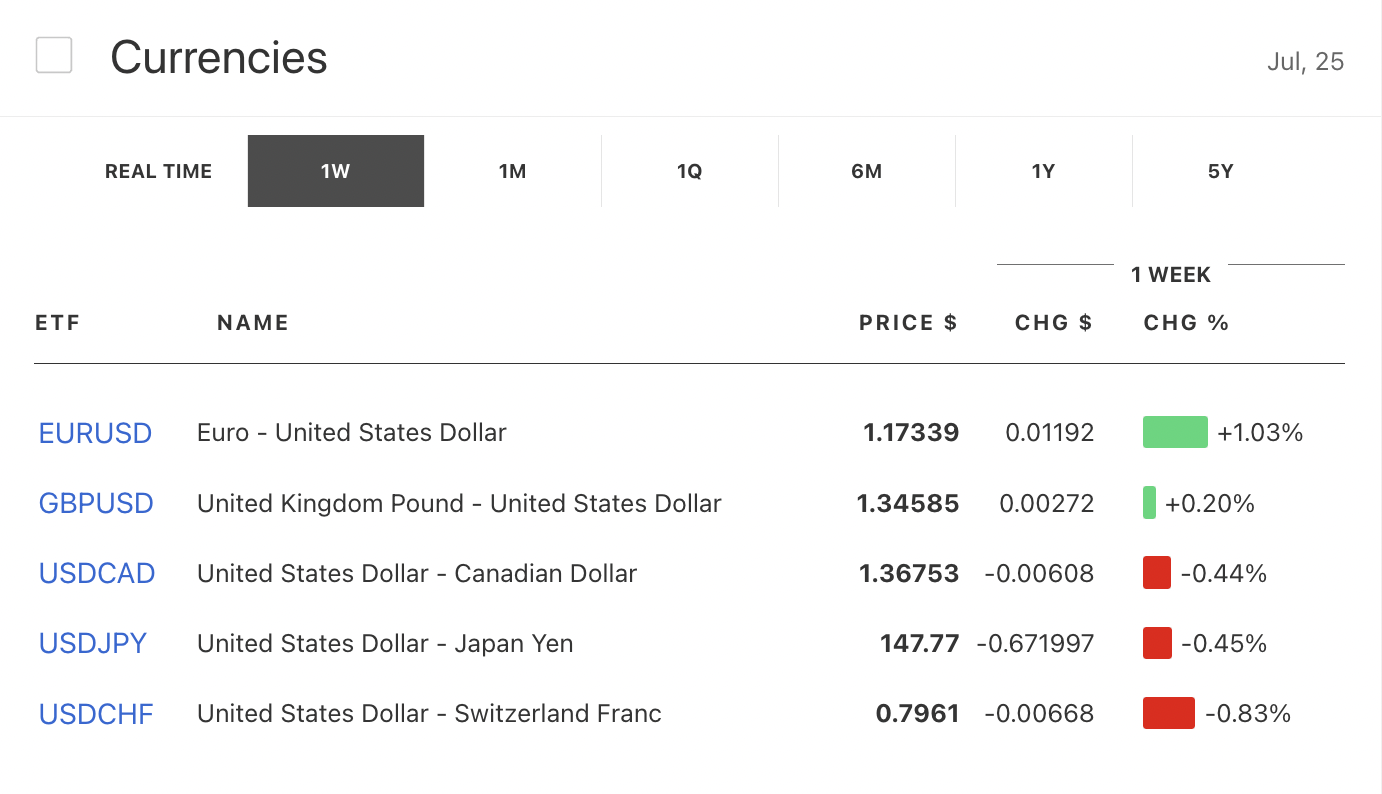Show the 5Y performance tab
This screenshot has height=794, width=1382.
(1221, 171)
